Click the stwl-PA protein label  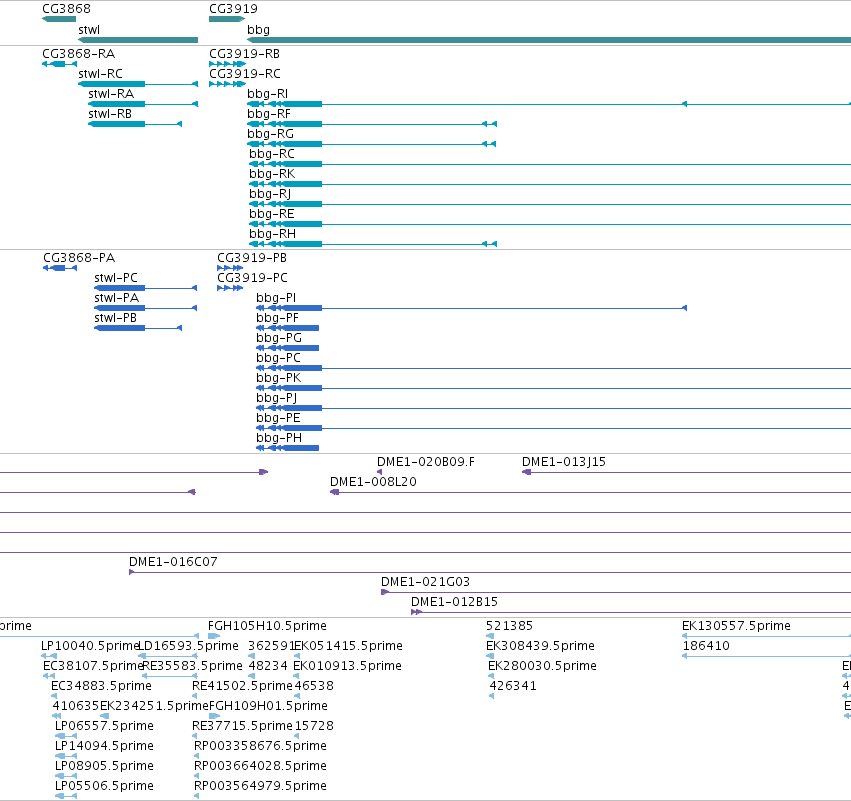[x=117, y=298]
